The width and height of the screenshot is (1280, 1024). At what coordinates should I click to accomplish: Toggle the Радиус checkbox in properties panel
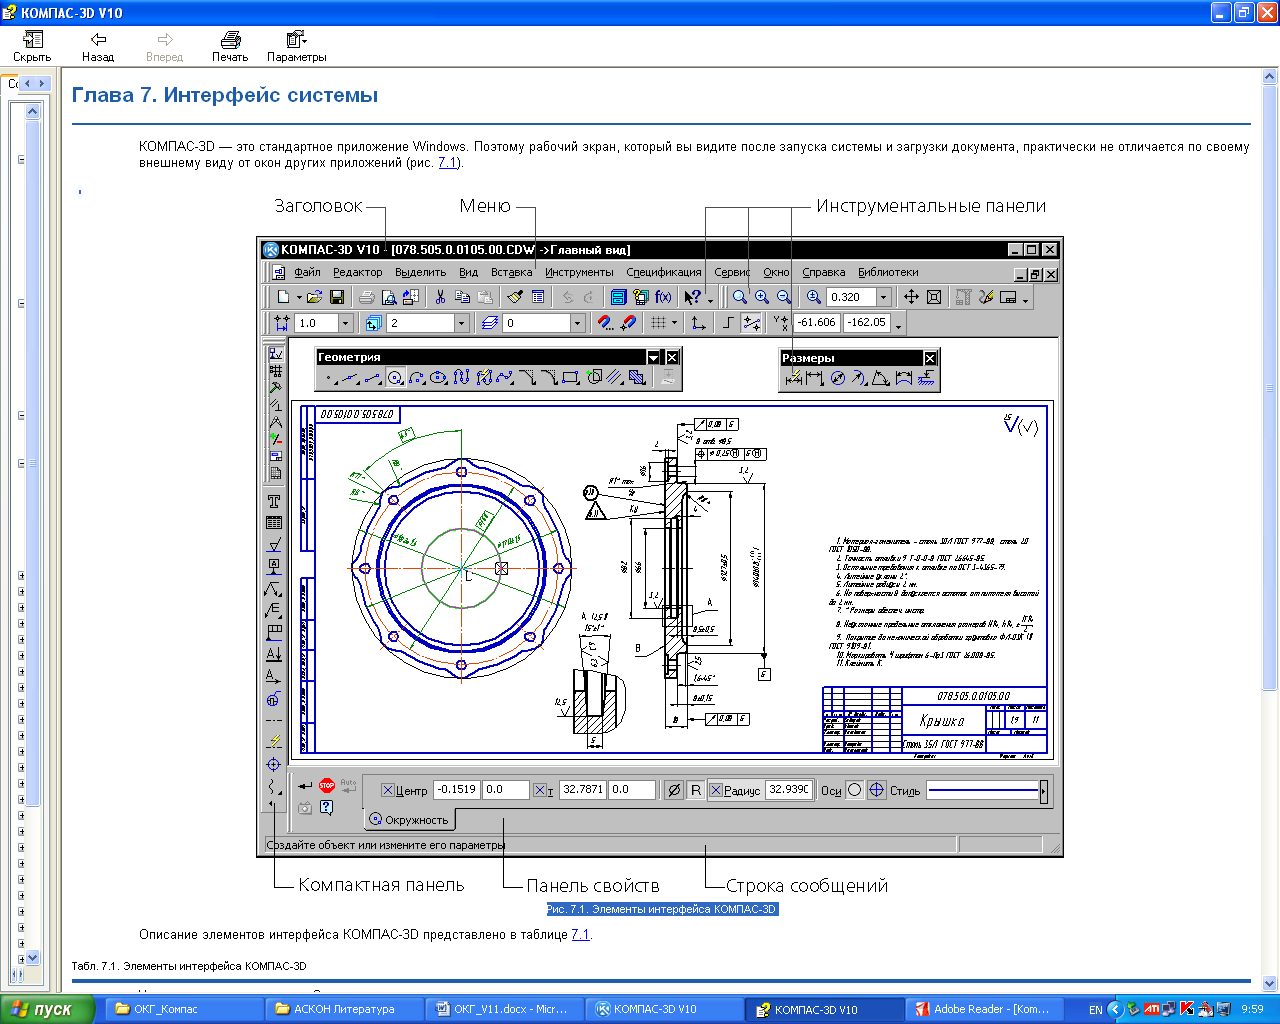click(716, 790)
